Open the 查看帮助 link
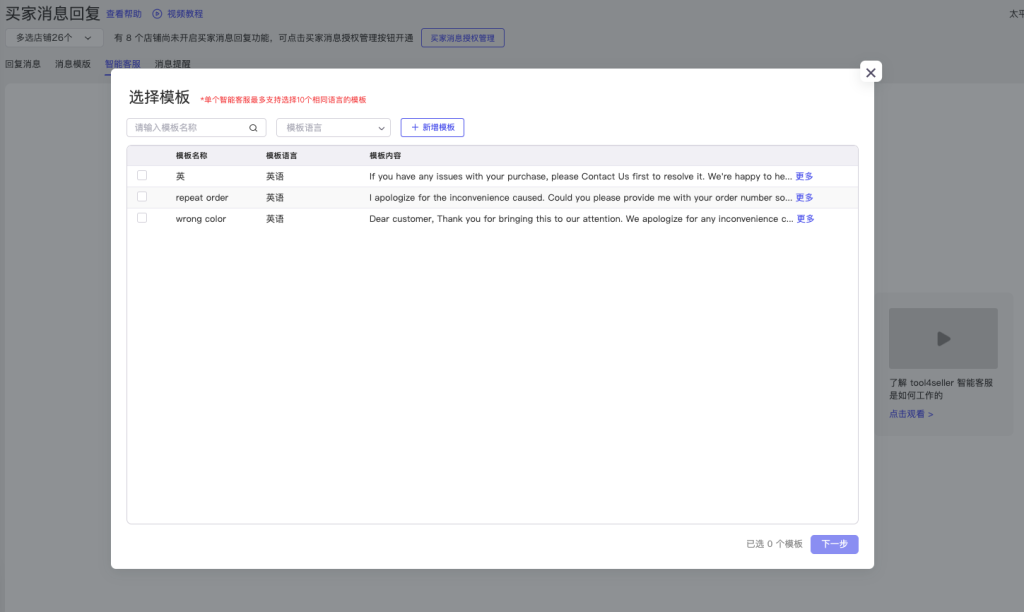 (x=123, y=14)
